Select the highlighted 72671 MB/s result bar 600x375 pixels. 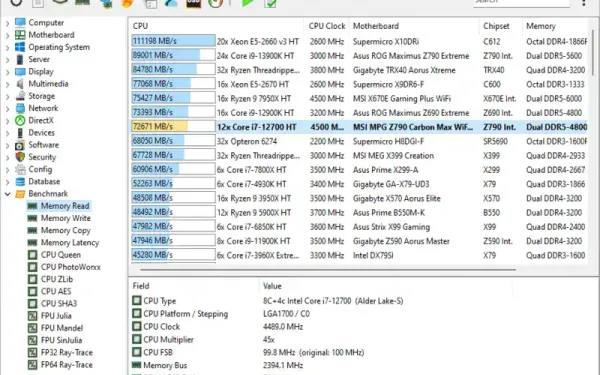[x=173, y=127]
